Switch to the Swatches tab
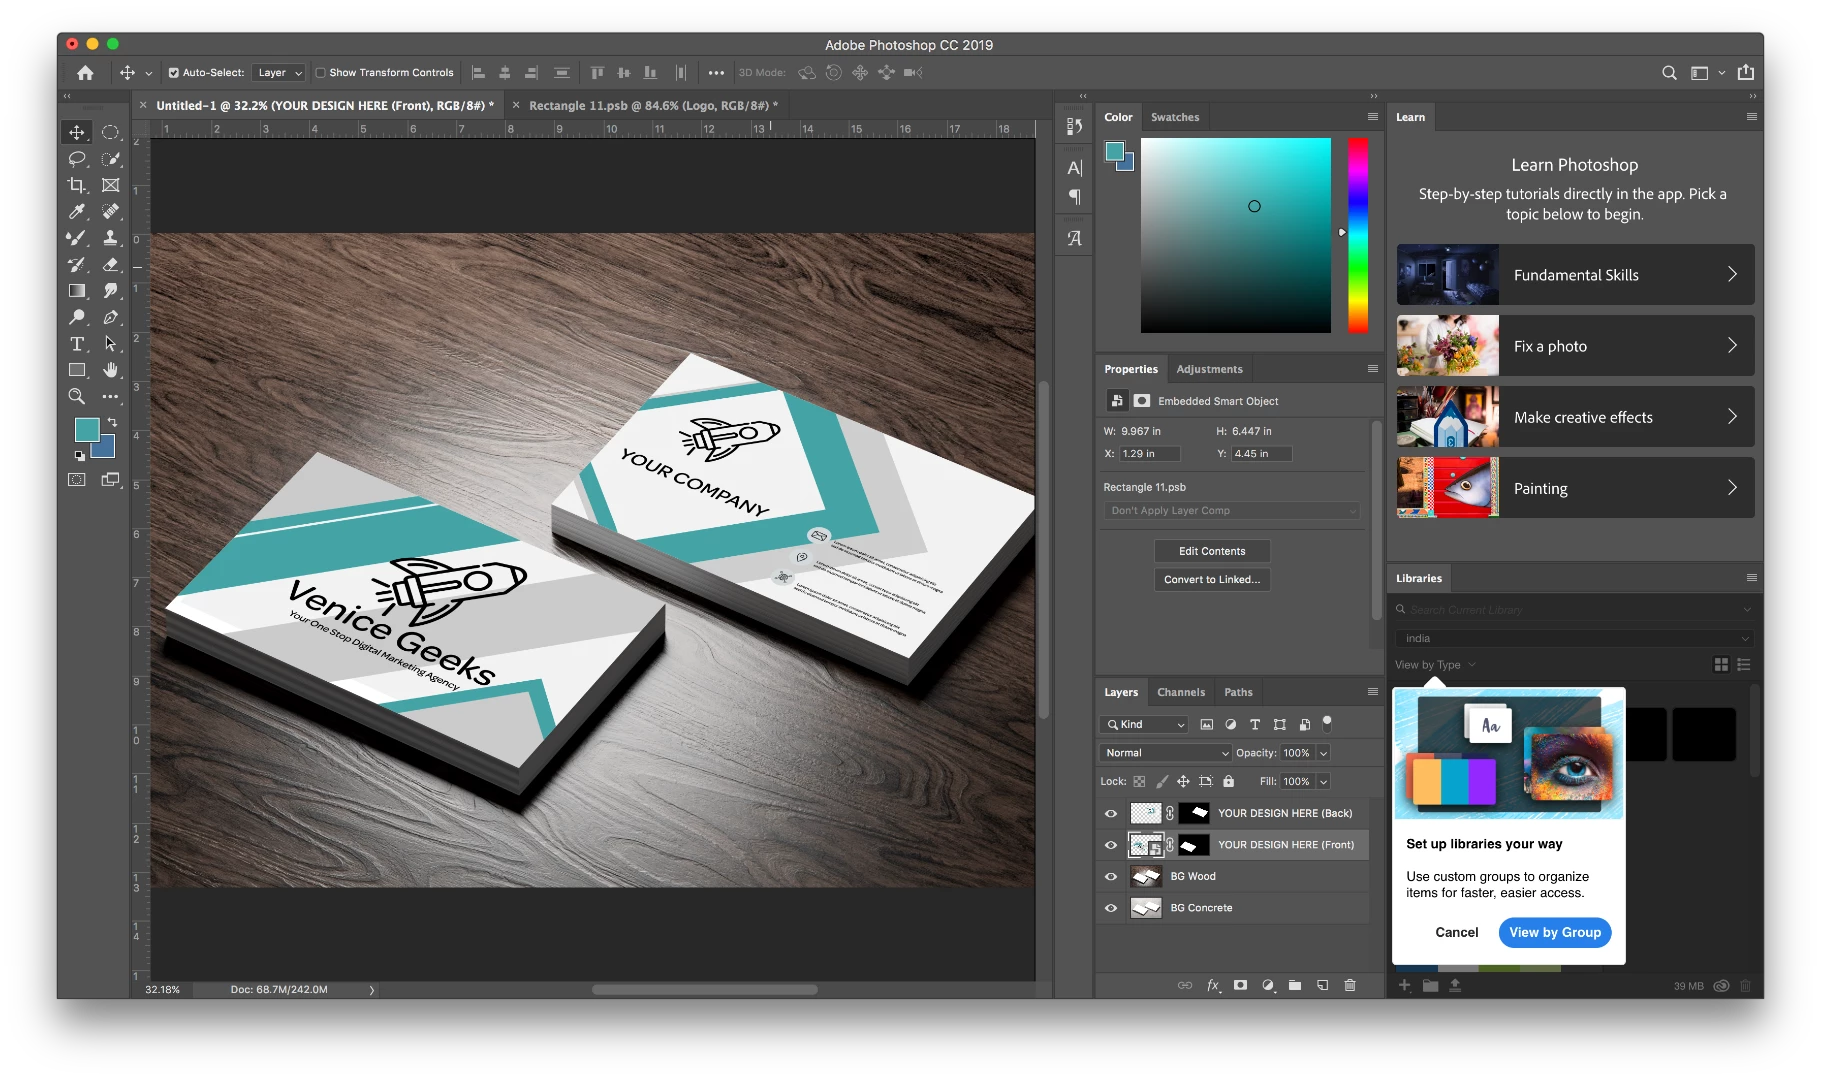Image resolution: width=1821 pixels, height=1080 pixels. [x=1175, y=117]
